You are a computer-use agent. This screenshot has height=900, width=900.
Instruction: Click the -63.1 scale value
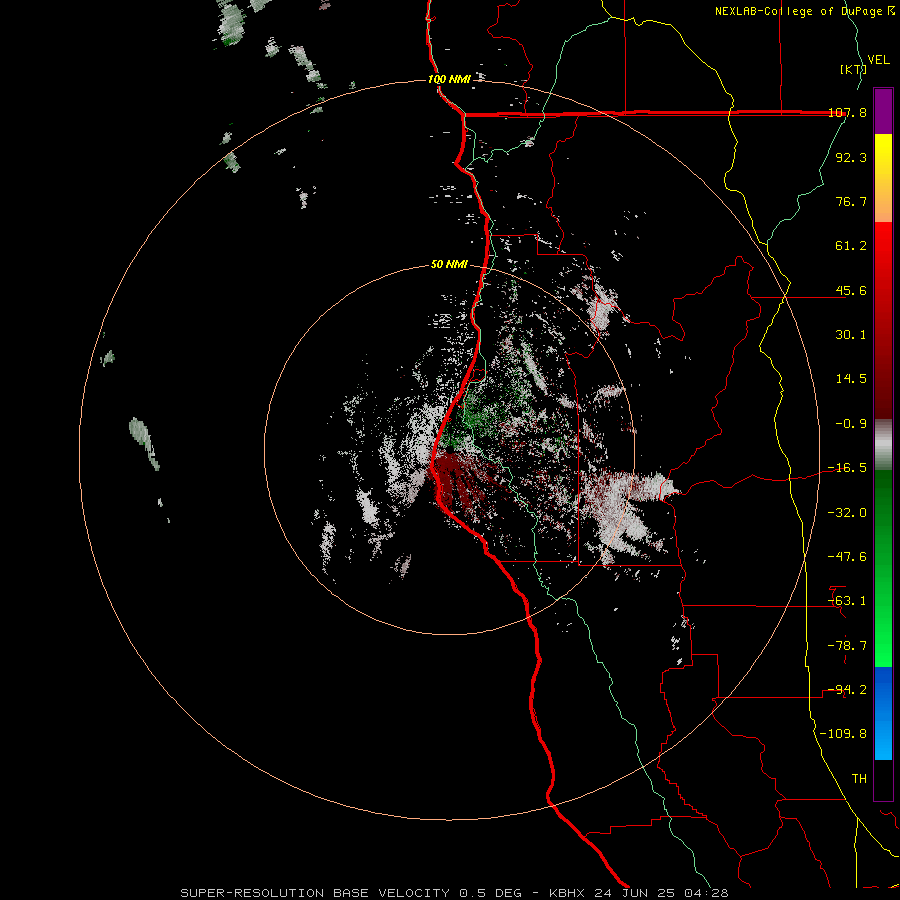coord(847,601)
